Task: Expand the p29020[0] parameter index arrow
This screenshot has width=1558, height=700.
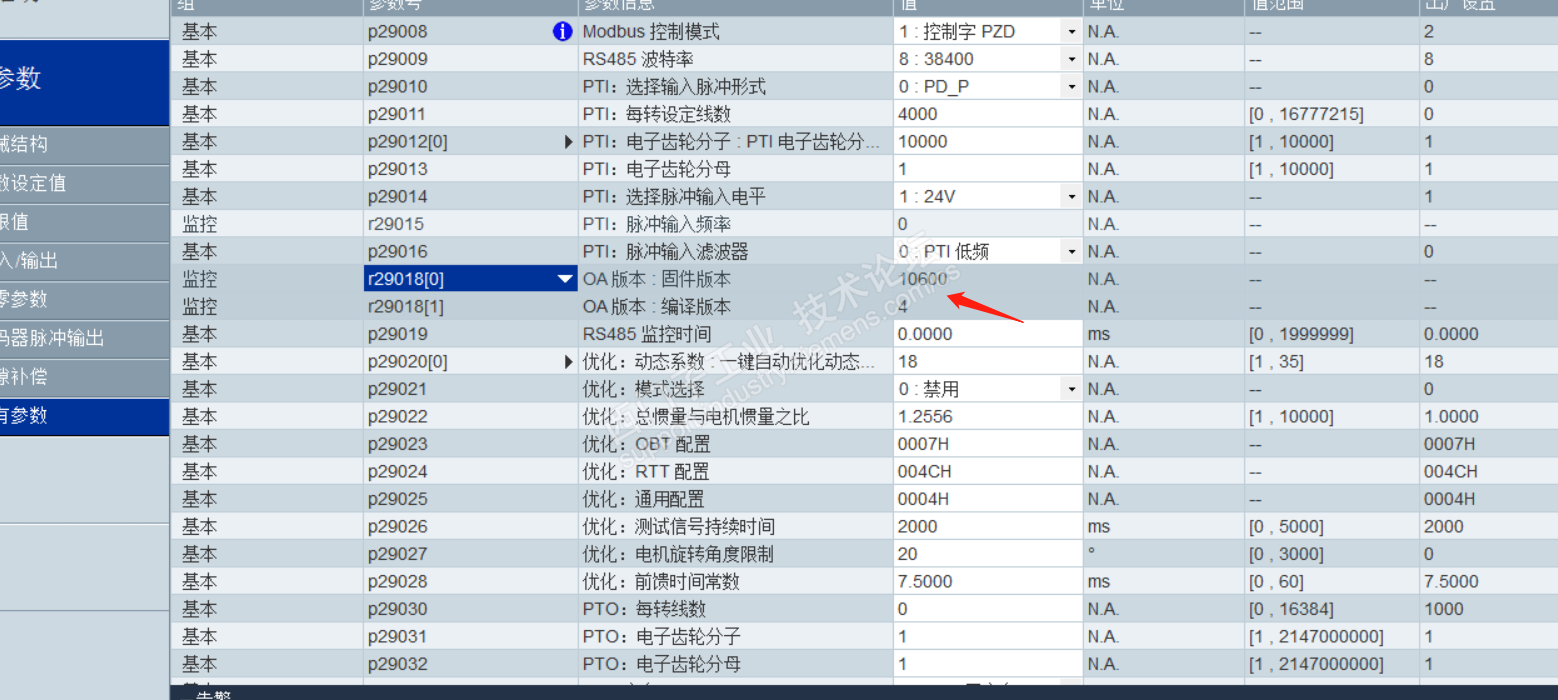Action: [569, 362]
